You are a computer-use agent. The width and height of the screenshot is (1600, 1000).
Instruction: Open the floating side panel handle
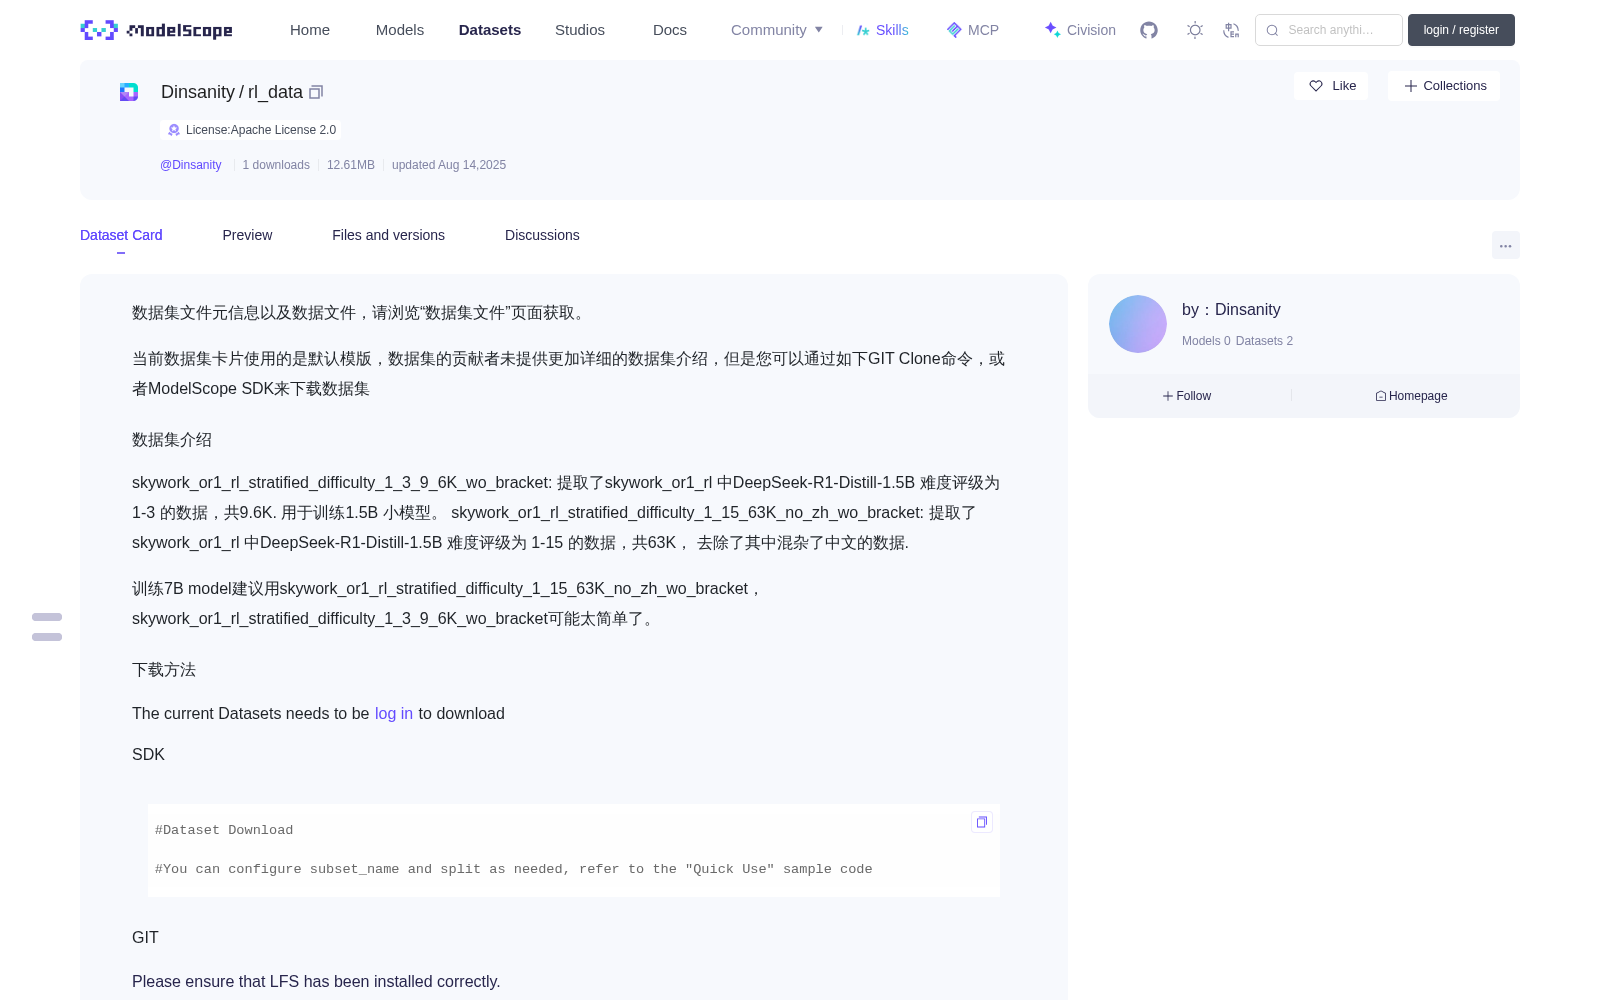click(47, 627)
